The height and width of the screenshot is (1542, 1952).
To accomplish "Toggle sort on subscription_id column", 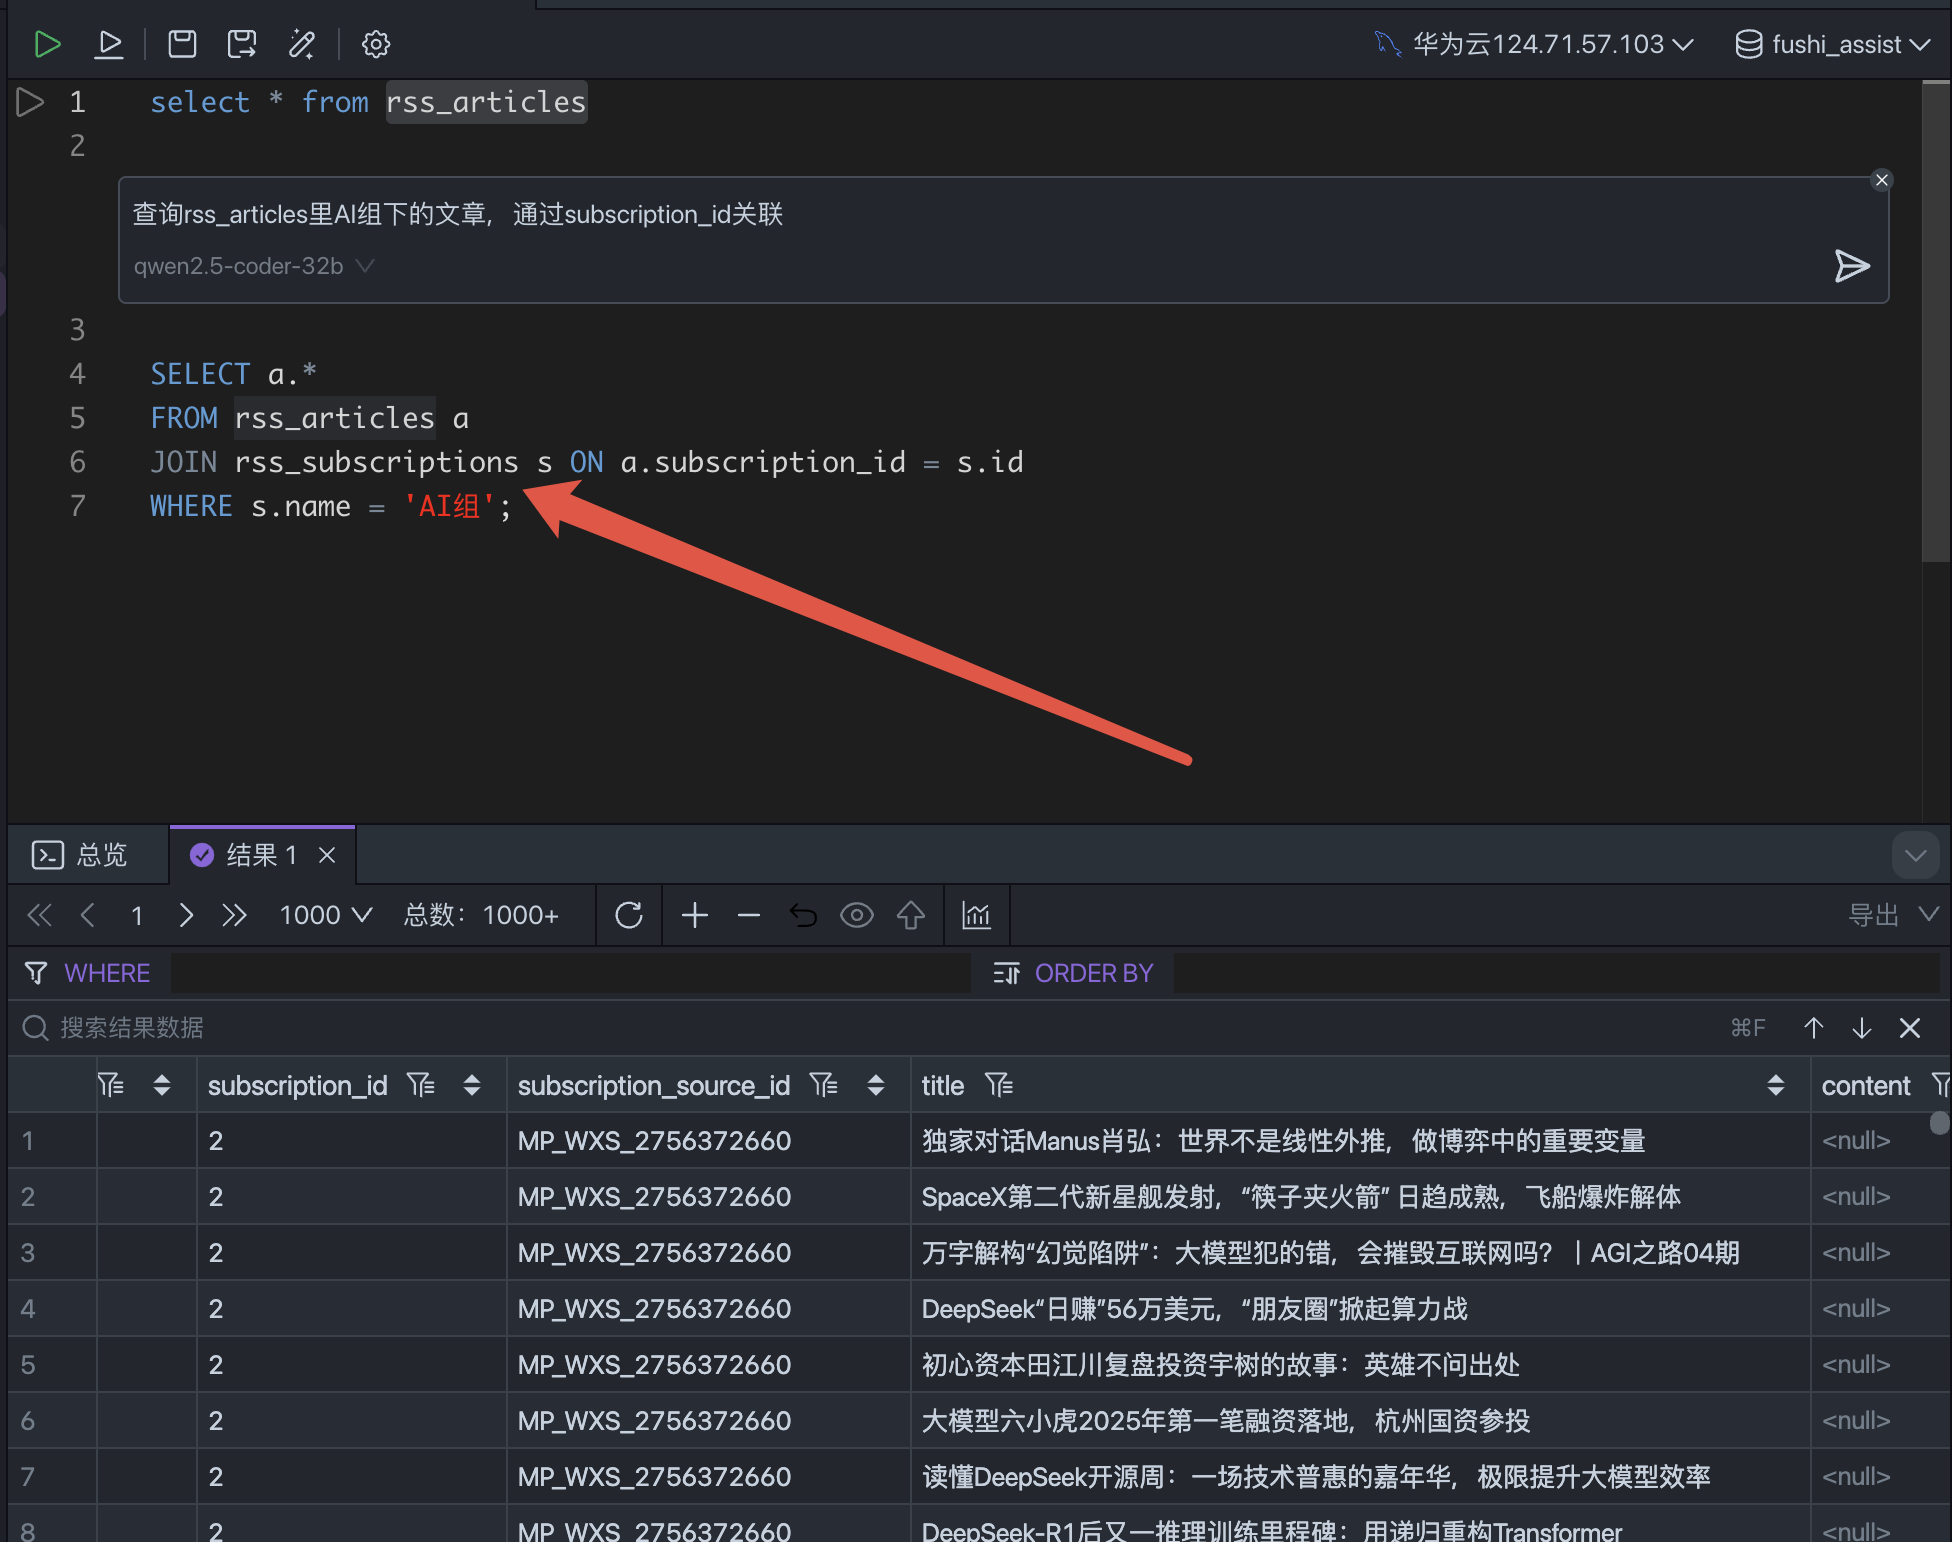I will [x=472, y=1085].
